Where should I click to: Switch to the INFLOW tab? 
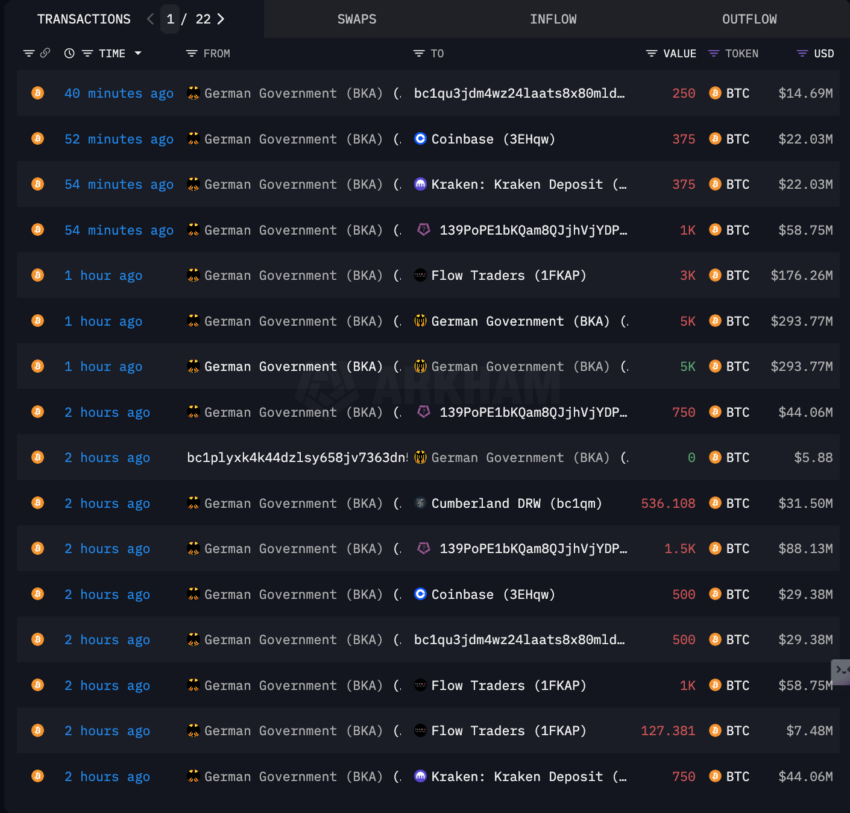(x=553, y=19)
